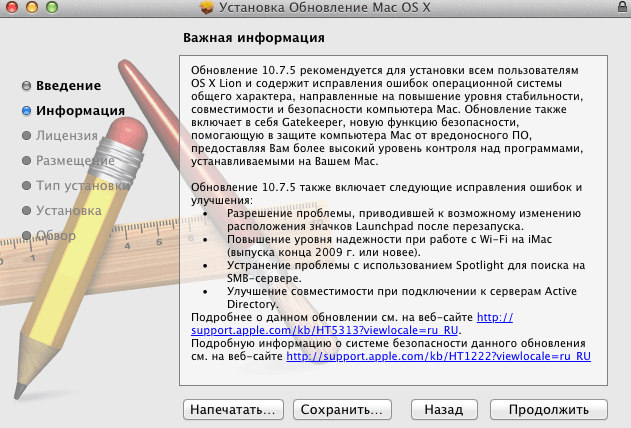
Task: Save the info via Сохранить… button
Action: 342,409
